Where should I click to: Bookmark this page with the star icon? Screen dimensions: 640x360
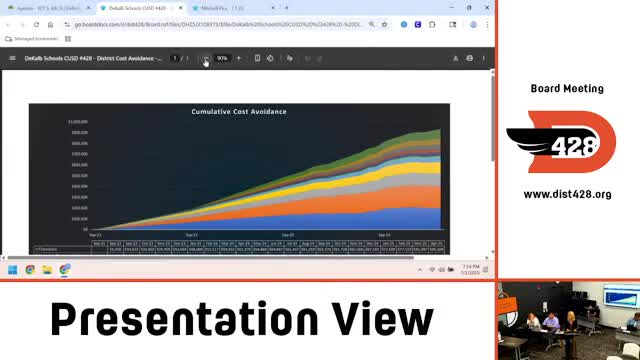(x=384, y=24)
